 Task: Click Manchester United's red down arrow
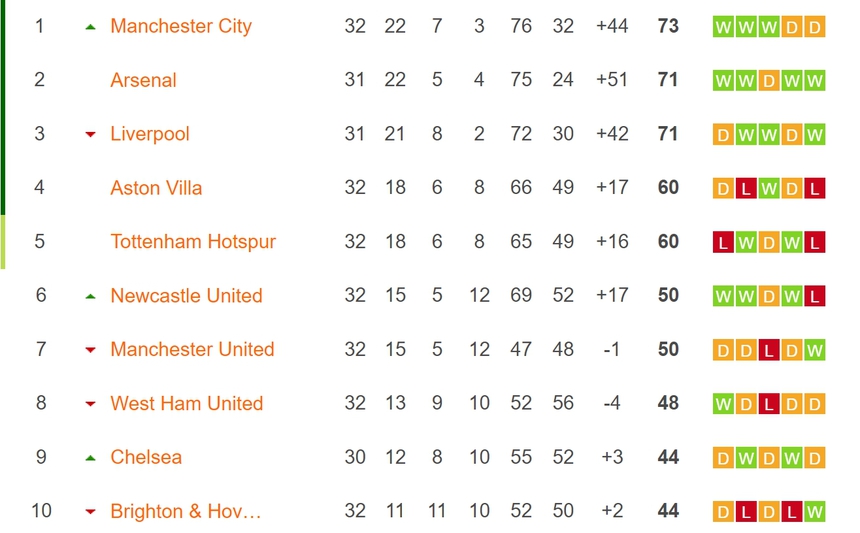pos(91,351)
